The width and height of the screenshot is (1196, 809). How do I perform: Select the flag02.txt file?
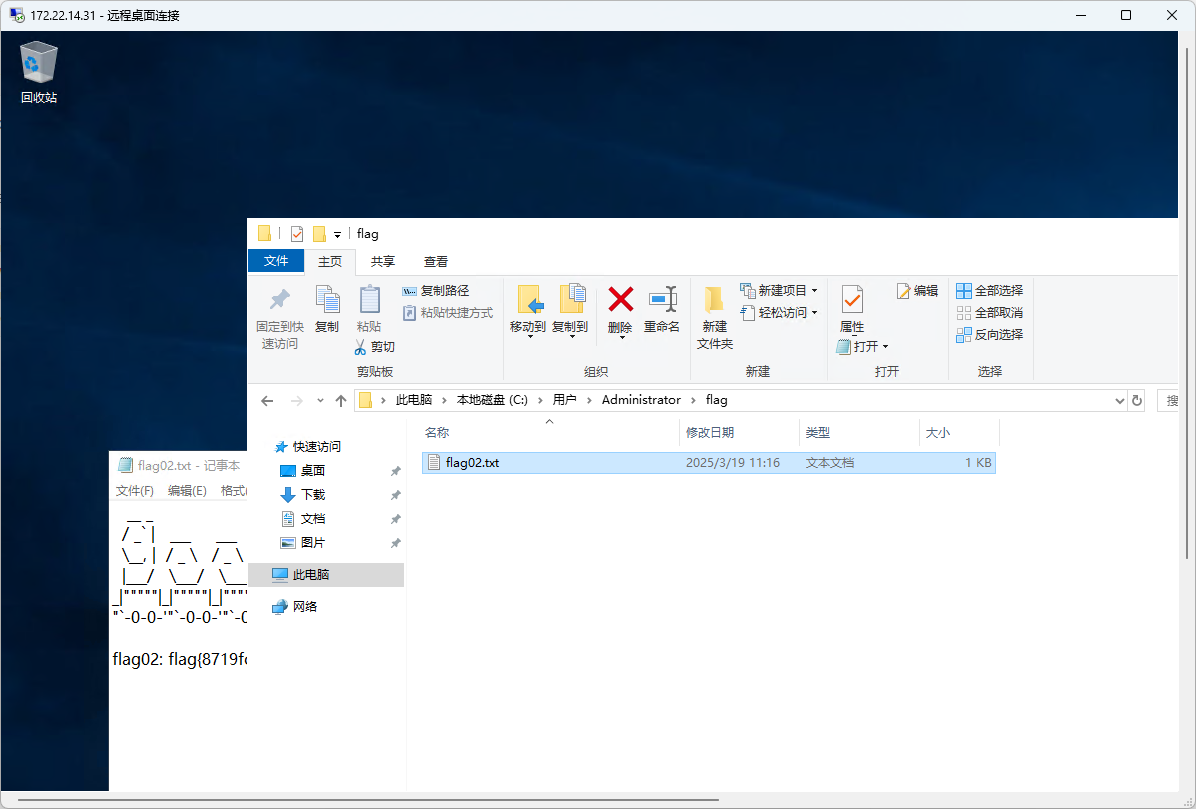click(x=472, y=463)
